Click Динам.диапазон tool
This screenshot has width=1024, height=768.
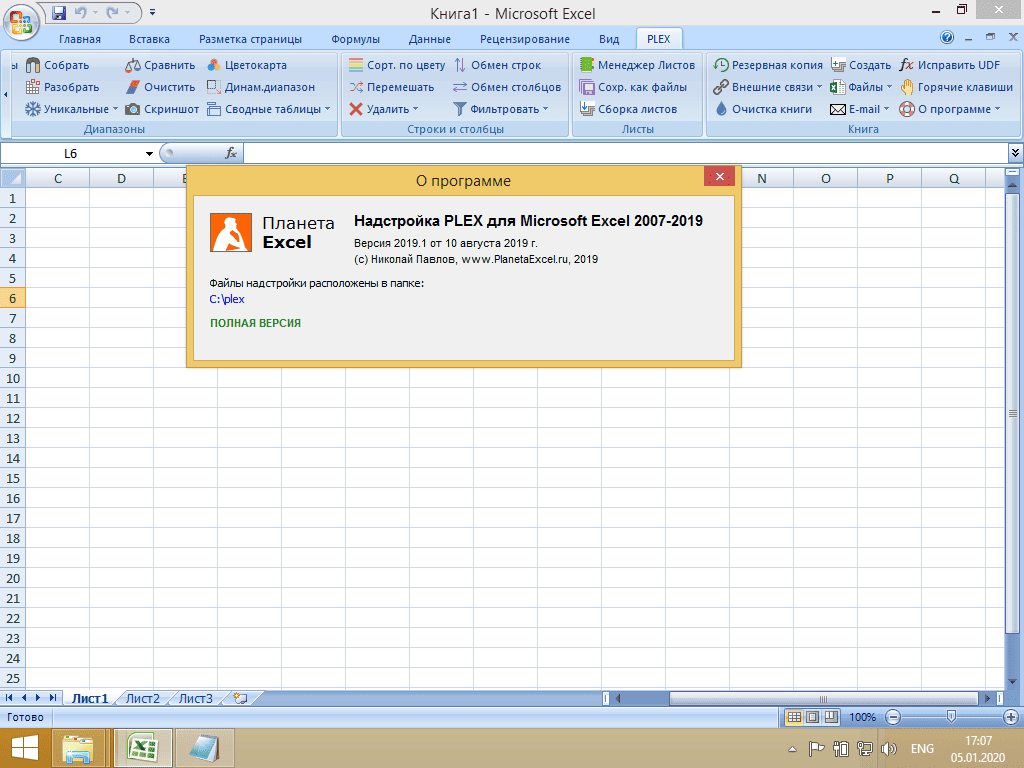point(261,87)
